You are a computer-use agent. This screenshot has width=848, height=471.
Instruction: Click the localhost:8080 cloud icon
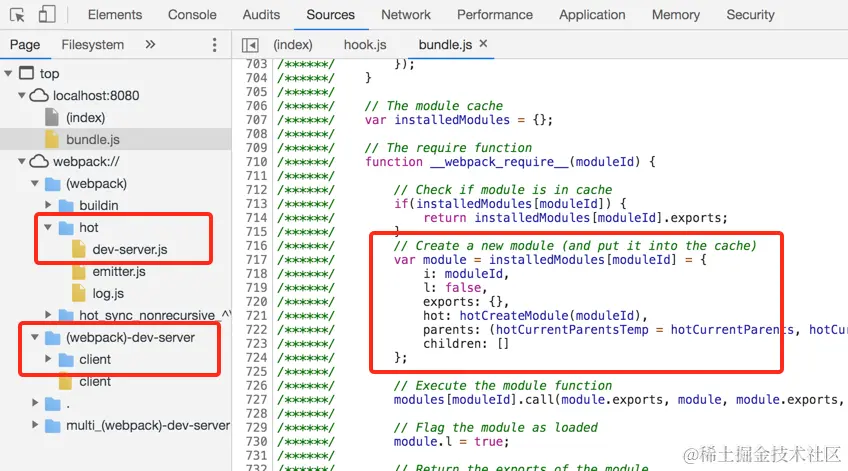coord(39,96)
